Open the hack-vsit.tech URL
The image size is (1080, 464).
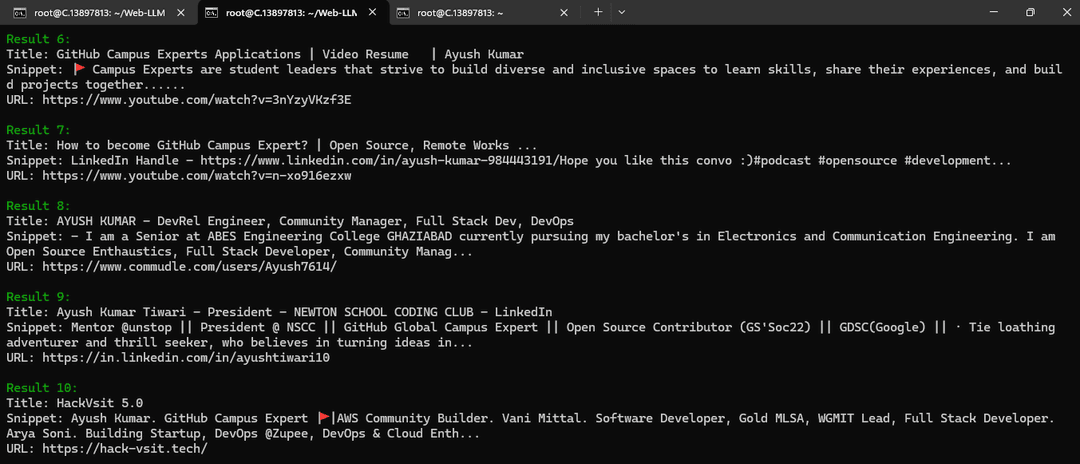click(x=125, y=449)
